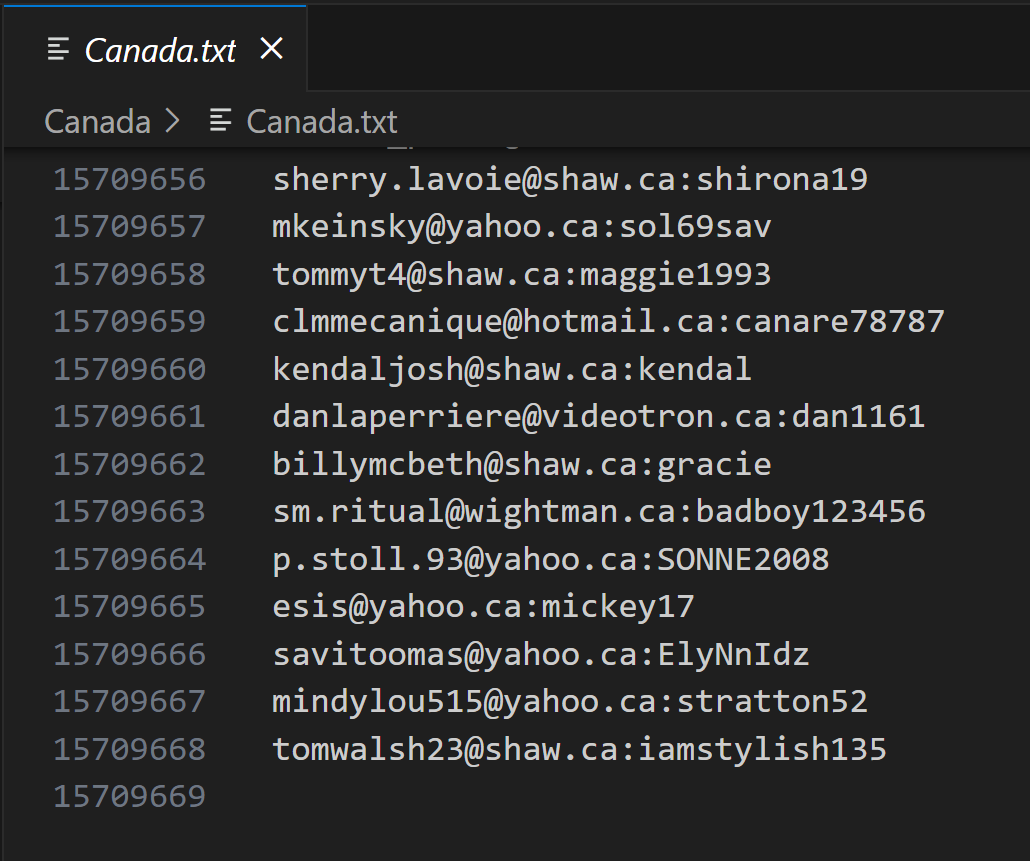The image size is (1030, 861).
Task: Click the breadcrumb chevron after Canada
Action: pyautogui.click(x=172, y=122)
